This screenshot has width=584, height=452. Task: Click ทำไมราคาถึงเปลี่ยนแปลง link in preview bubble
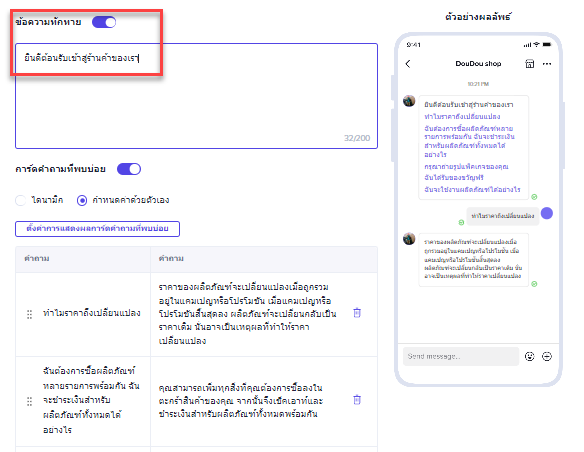462,117
